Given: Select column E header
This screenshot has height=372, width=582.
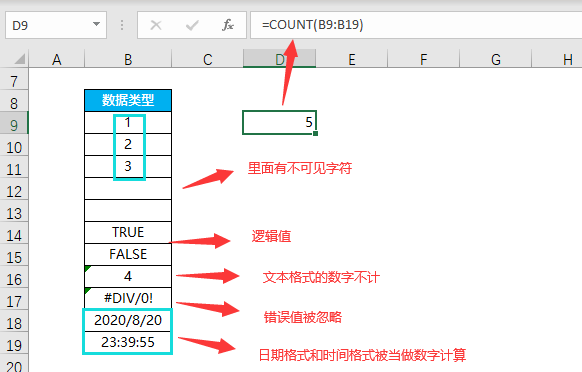Looking at the screenshot, I should pos(352,59).
